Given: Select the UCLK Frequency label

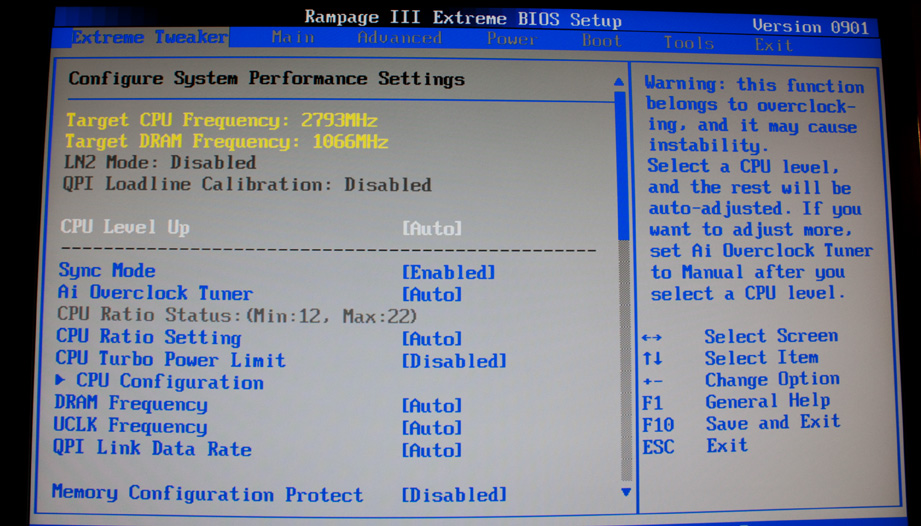Looking at the screenshot, I should tap(130, 426).
